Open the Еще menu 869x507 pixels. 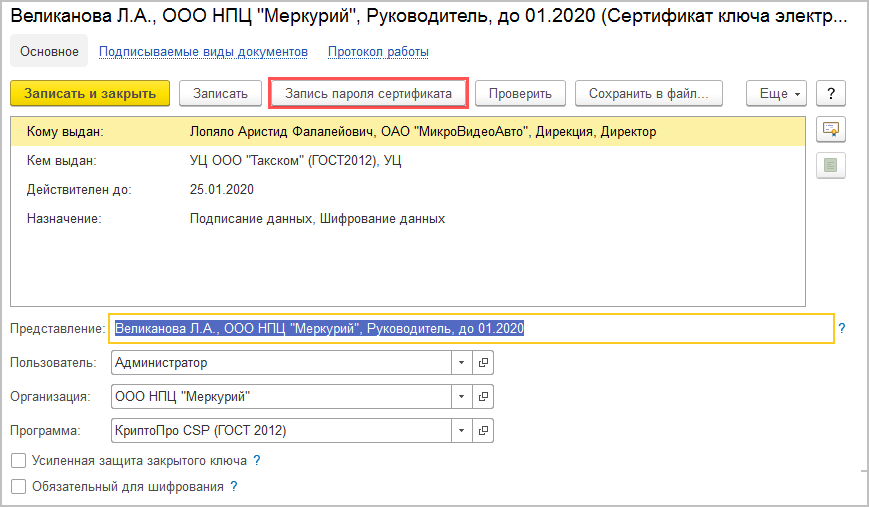point(776,94)
